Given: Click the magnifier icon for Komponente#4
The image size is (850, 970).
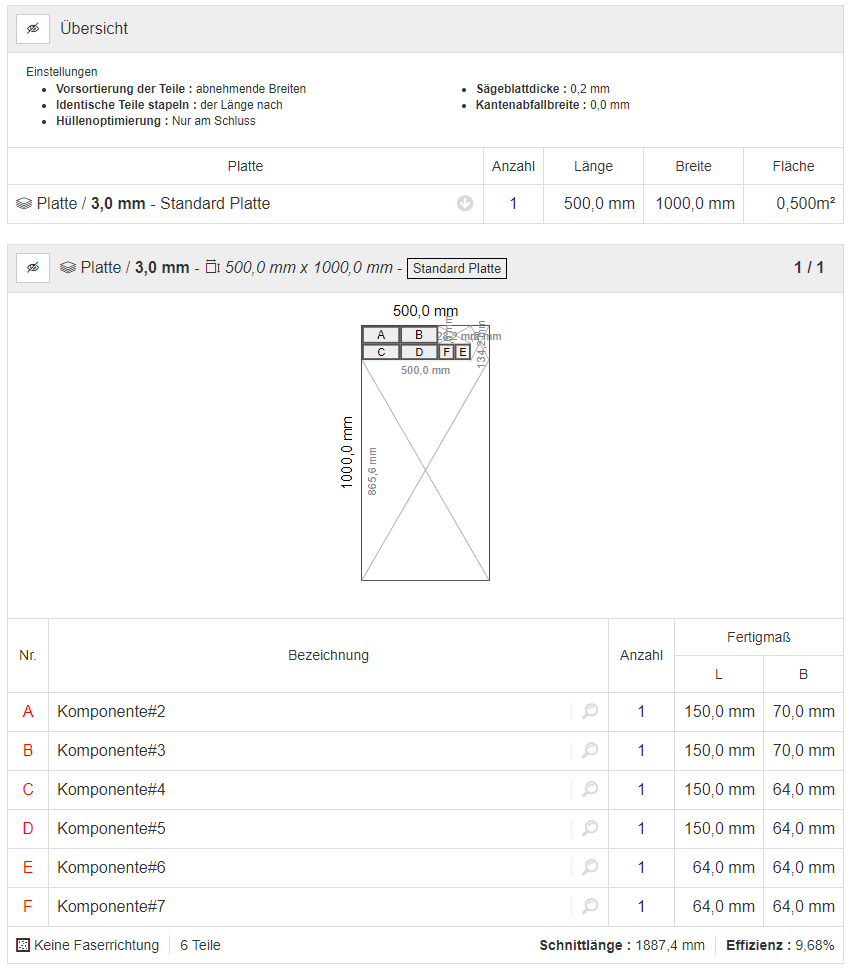Looking at the screenshot, I should tap(590, 790).
